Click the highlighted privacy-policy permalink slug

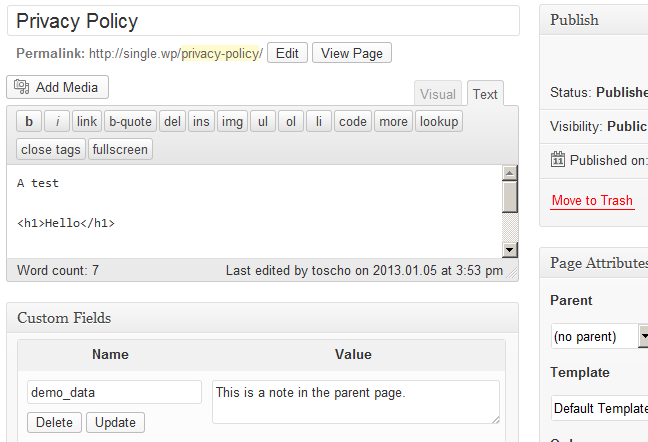click(x=220, y=53)
